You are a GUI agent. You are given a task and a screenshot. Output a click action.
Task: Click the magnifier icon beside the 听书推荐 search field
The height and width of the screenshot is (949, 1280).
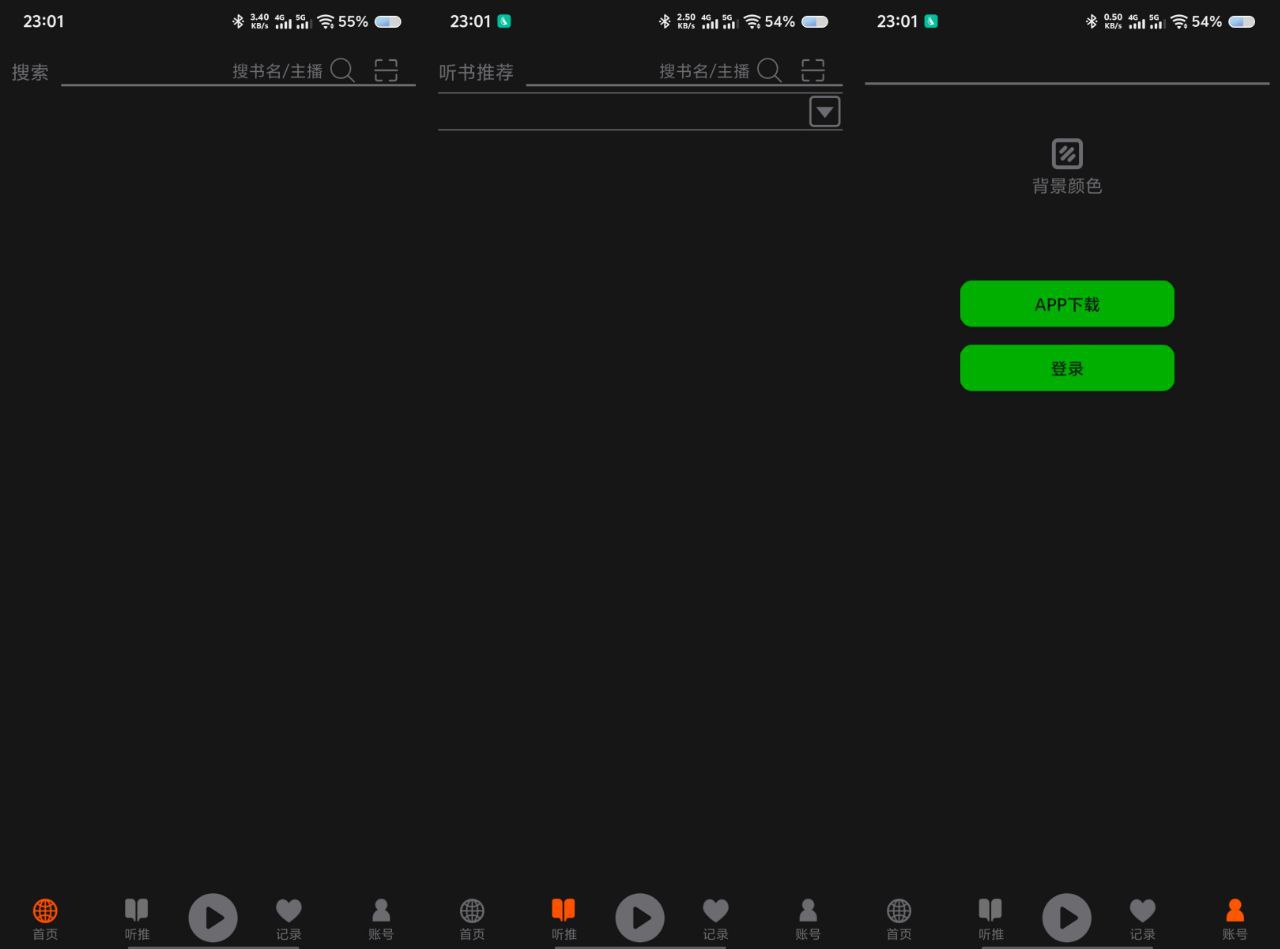click(769, 70)
